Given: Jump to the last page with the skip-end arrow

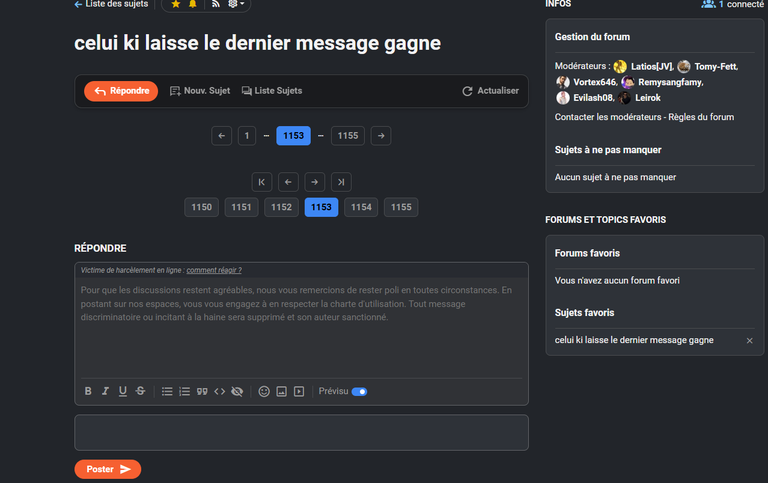Looking at the screenshot, I should 341,182.
